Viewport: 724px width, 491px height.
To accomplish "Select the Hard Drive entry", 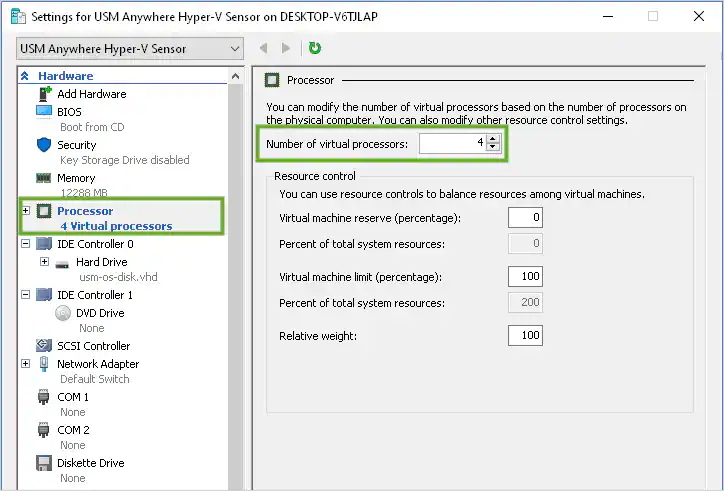I will pos(102,262).
